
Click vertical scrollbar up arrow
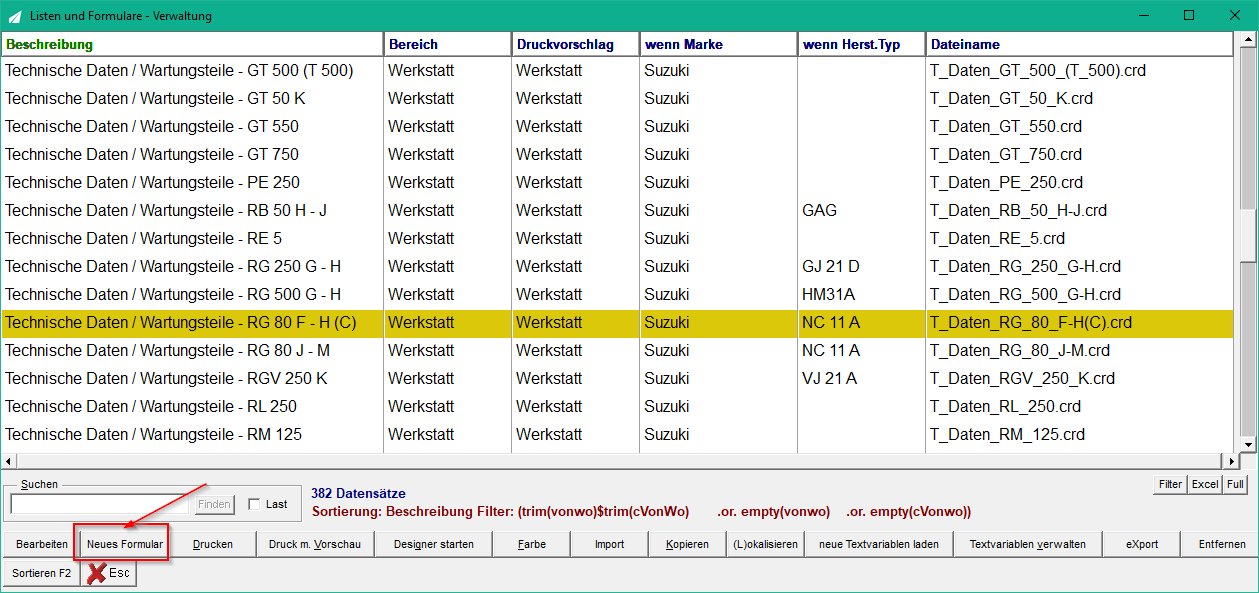coord(1247,42)
